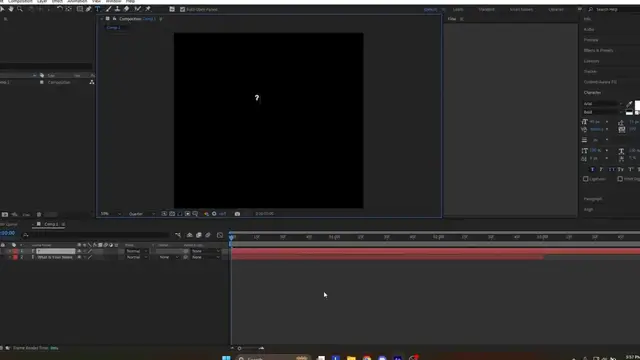
Task: Open the Window menu
Action: (x=113, y=1)
